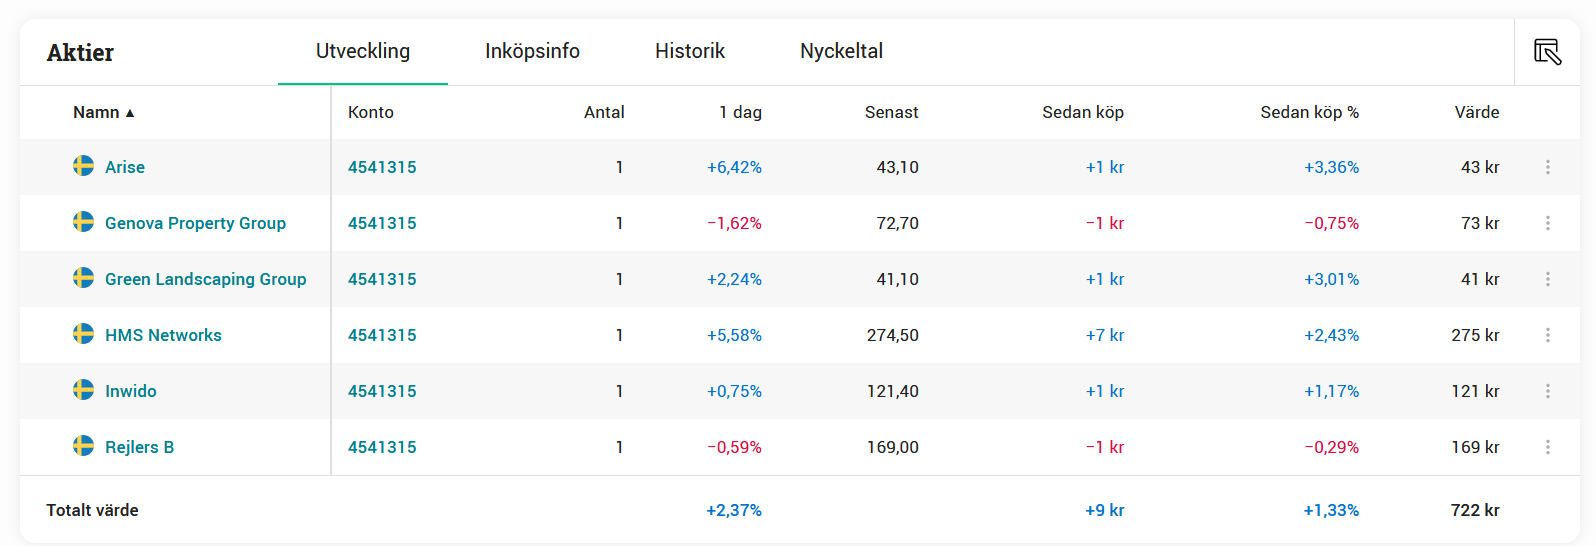This screenshot has width=1596, height=546.
Task: Toggle the Namn column sort arrow
Action: (129, 113)
